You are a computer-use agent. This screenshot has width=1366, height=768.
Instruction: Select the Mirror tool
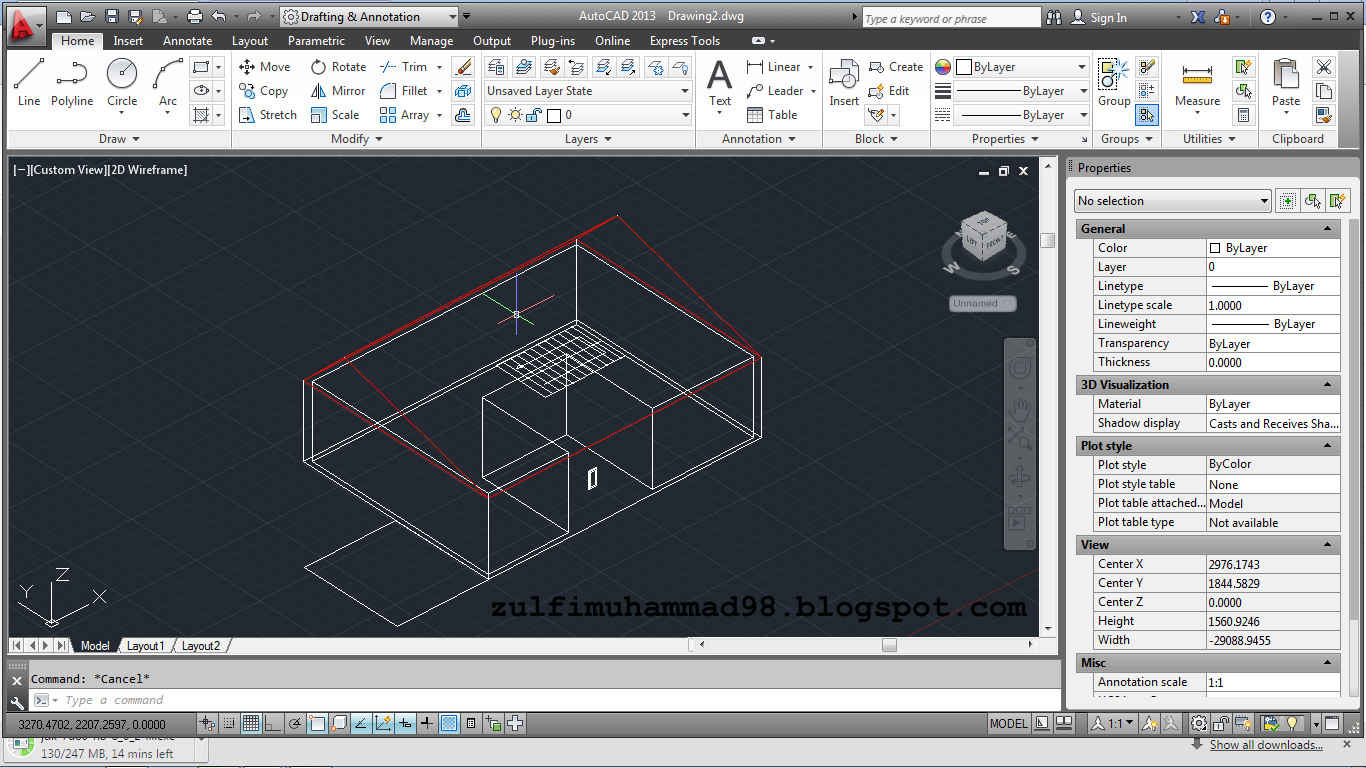coord(339,90)
